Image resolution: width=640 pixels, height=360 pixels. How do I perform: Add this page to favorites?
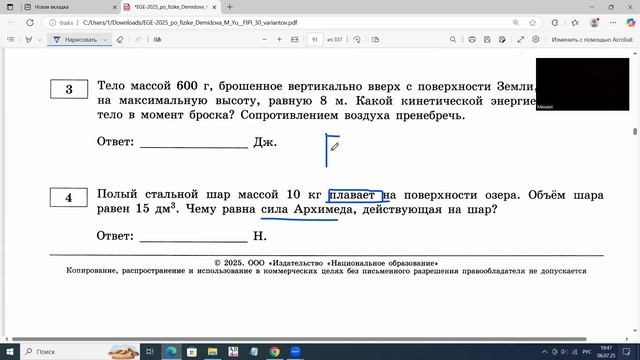(x=532, y=22)
